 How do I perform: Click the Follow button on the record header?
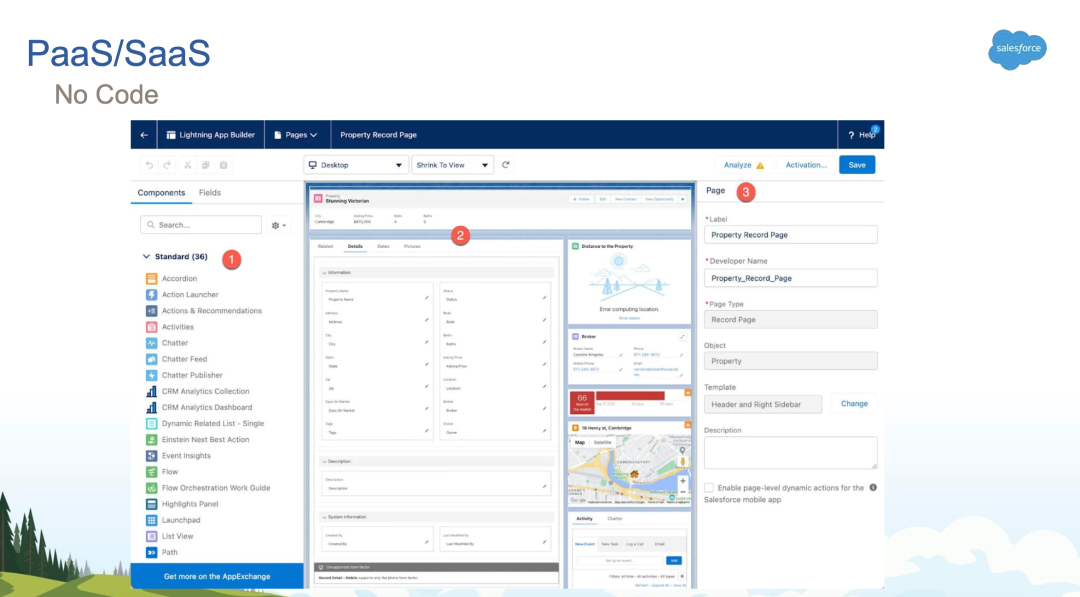581,199
